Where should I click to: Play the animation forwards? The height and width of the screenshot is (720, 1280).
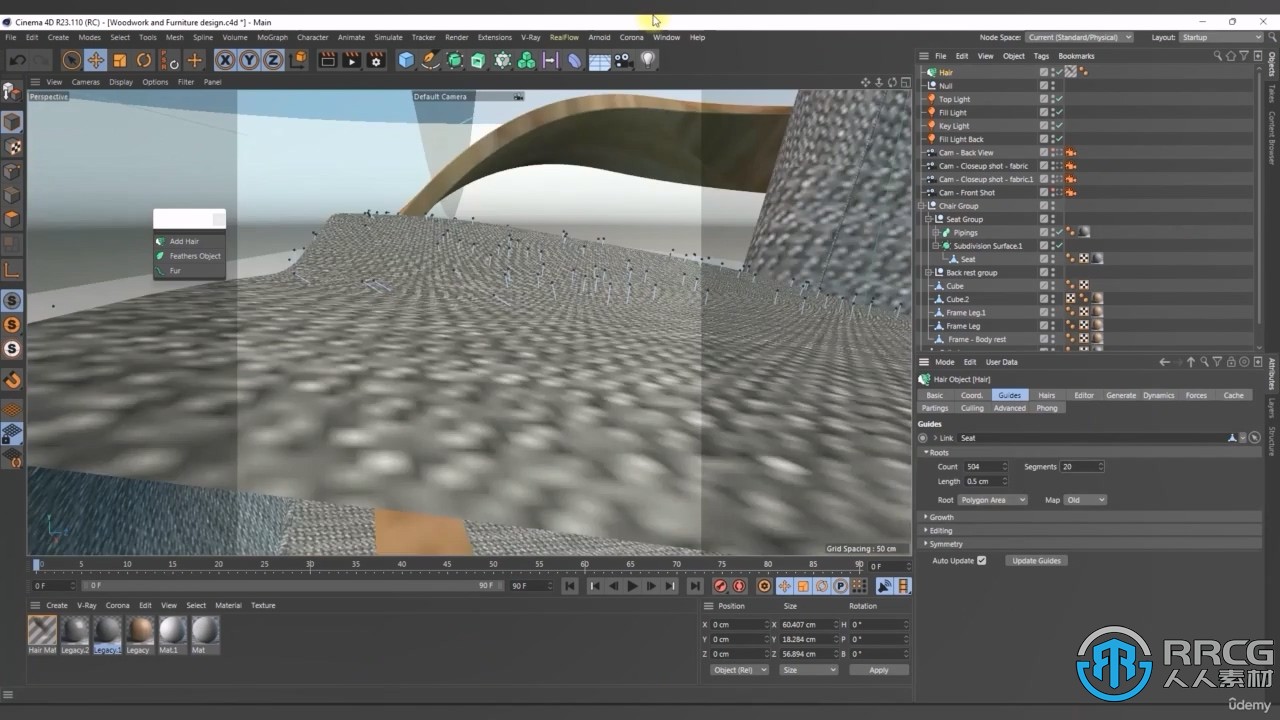coord(632,586)
